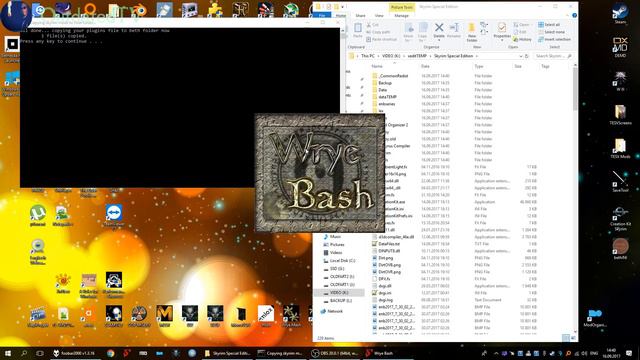640x360 pixels.
Task: Open the uTorrent desktop shortcut
Action: coord(38,216)
